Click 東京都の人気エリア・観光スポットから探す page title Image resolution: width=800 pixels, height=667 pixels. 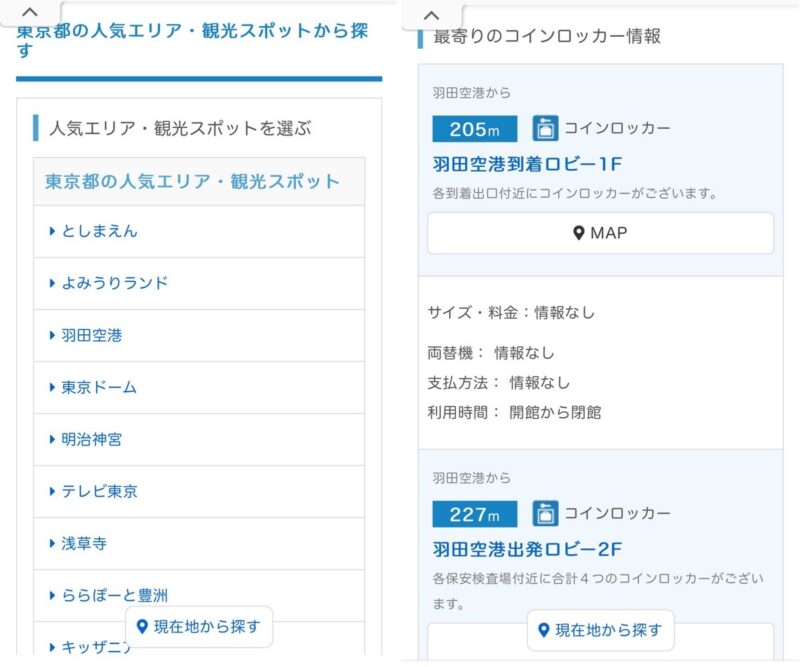192,40
